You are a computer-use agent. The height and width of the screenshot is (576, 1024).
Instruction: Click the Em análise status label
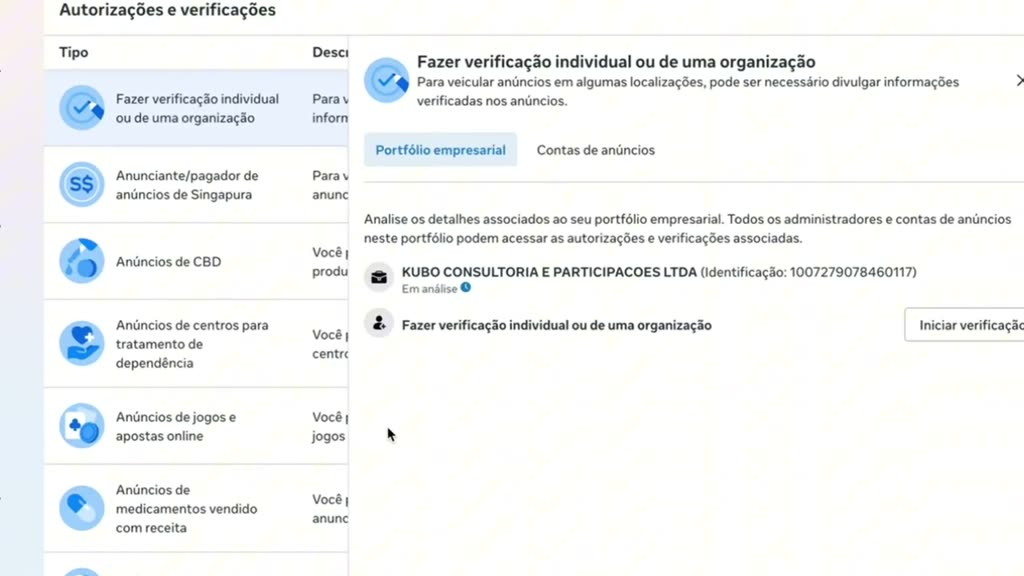429,289
